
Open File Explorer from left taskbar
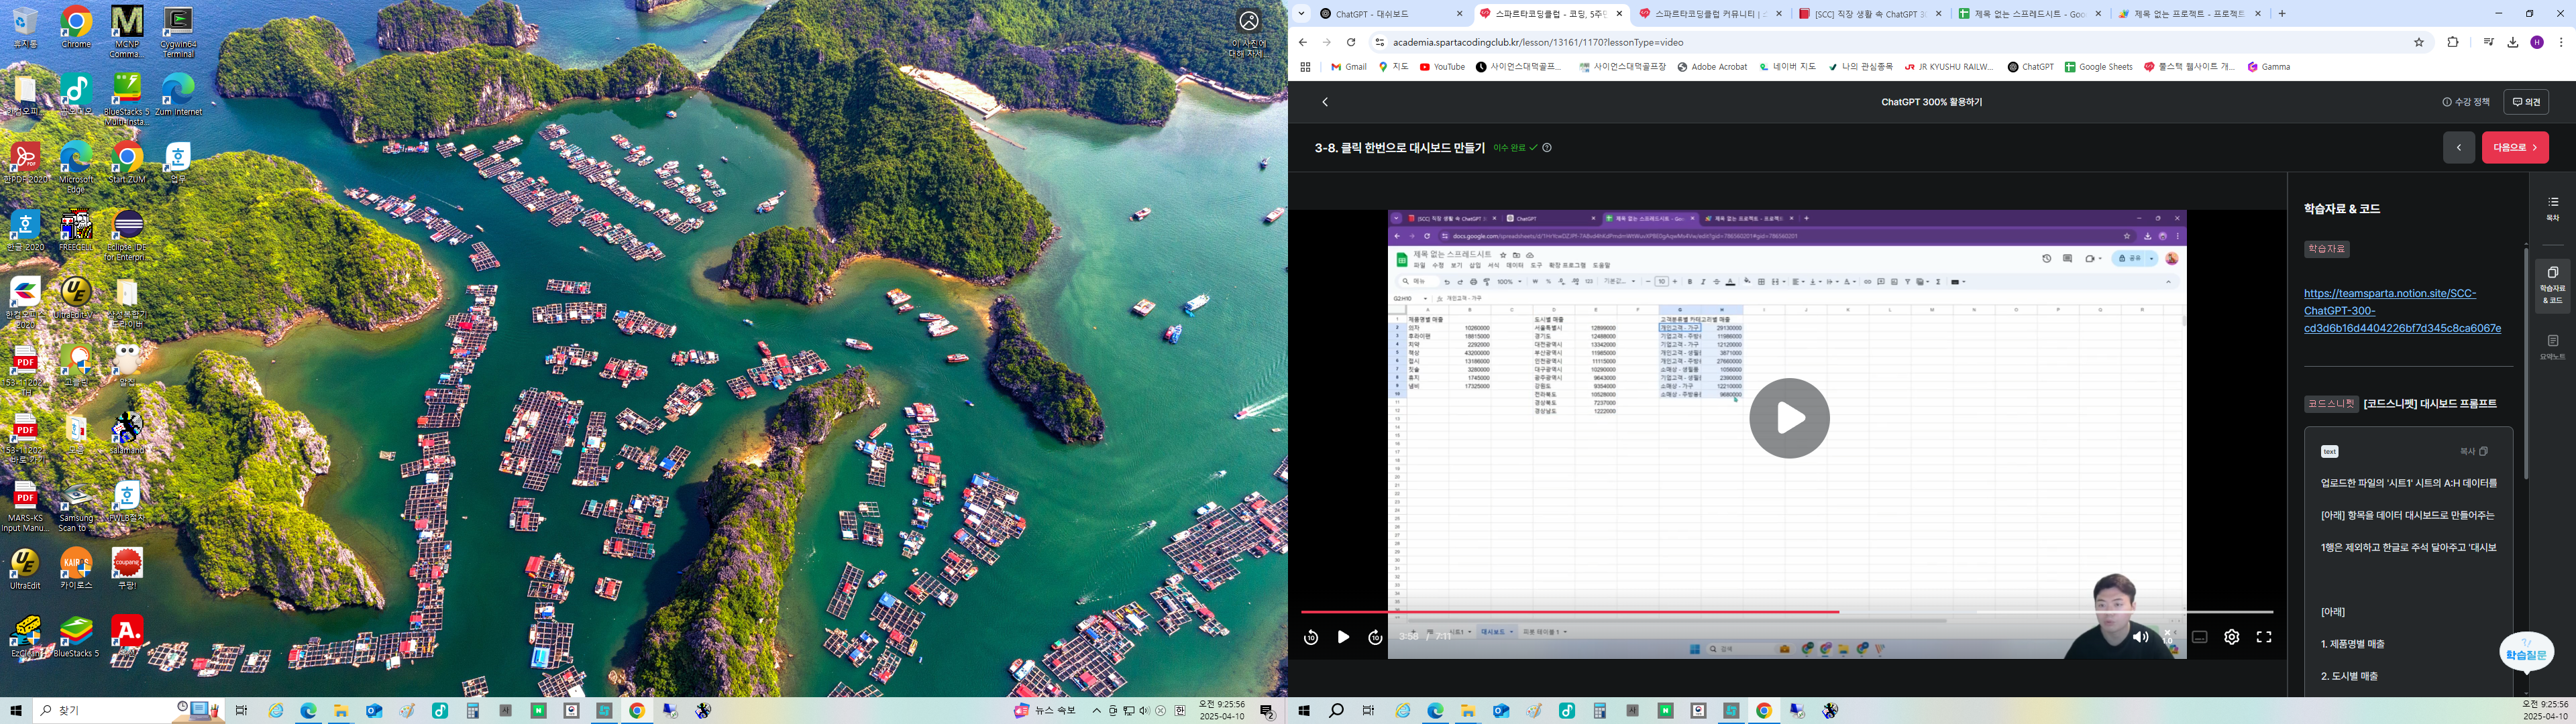click(x=341, y=711)
